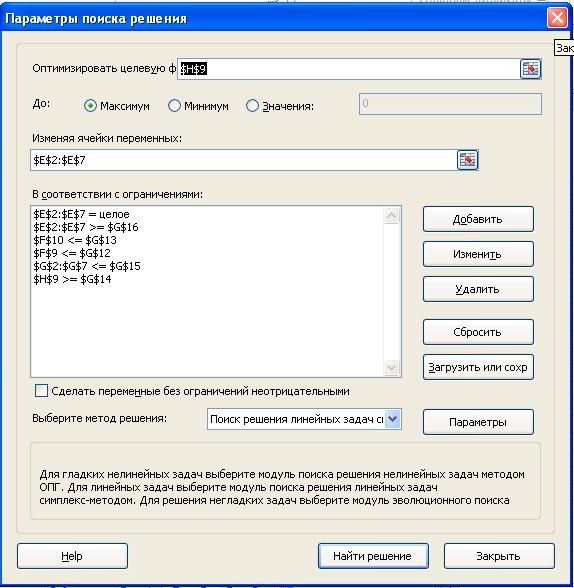Close the Solver Parameters dialog with the X
Viewport: 574px width, 588px height.
[557, 18]
